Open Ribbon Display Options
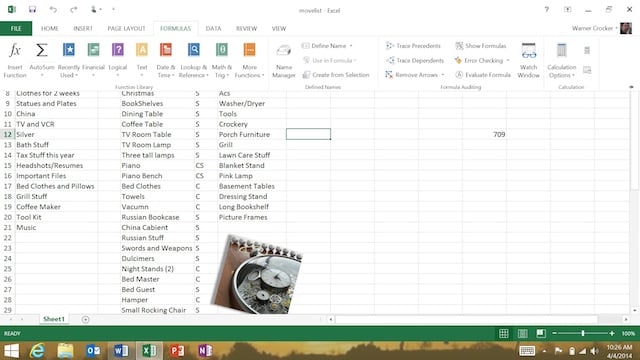The image size is (640, 360). [567, 9]
